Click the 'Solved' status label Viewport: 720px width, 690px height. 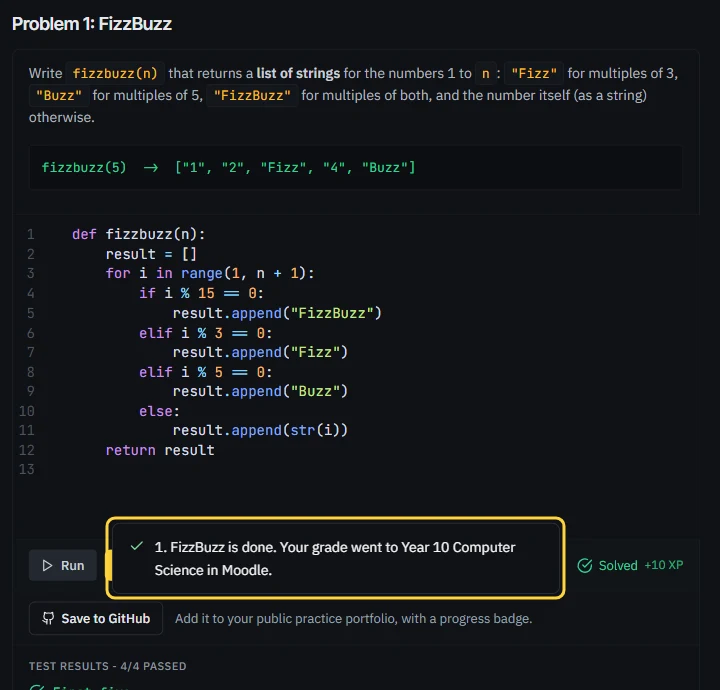pos(618,565)
